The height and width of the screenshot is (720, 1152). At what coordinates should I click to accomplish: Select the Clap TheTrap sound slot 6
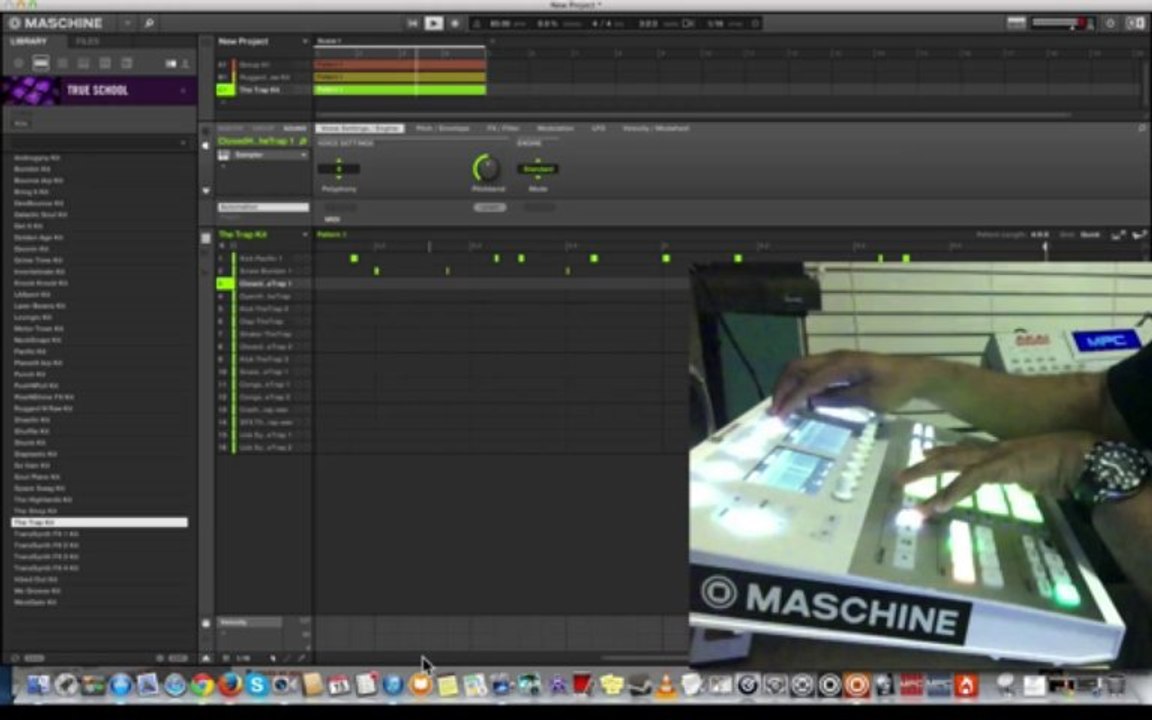(263, 321)
